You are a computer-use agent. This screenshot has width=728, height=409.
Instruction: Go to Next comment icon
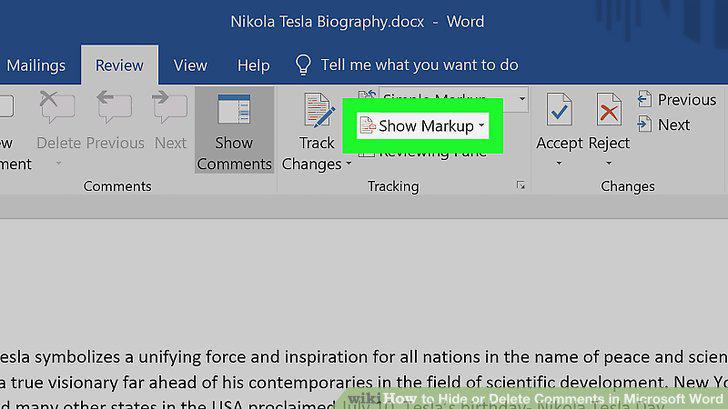pyautogui.click(x=170, y=108)
